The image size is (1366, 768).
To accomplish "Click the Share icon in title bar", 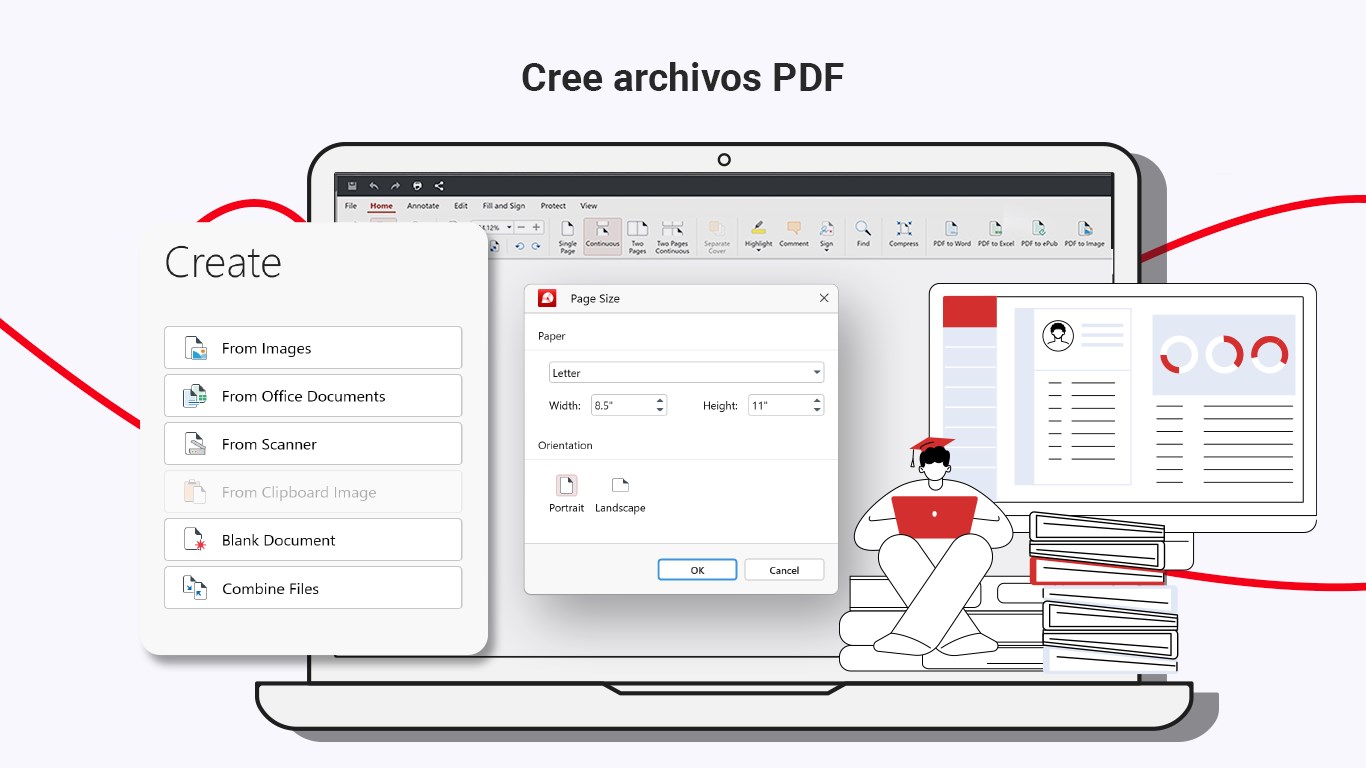I will (x=439, y=186).
